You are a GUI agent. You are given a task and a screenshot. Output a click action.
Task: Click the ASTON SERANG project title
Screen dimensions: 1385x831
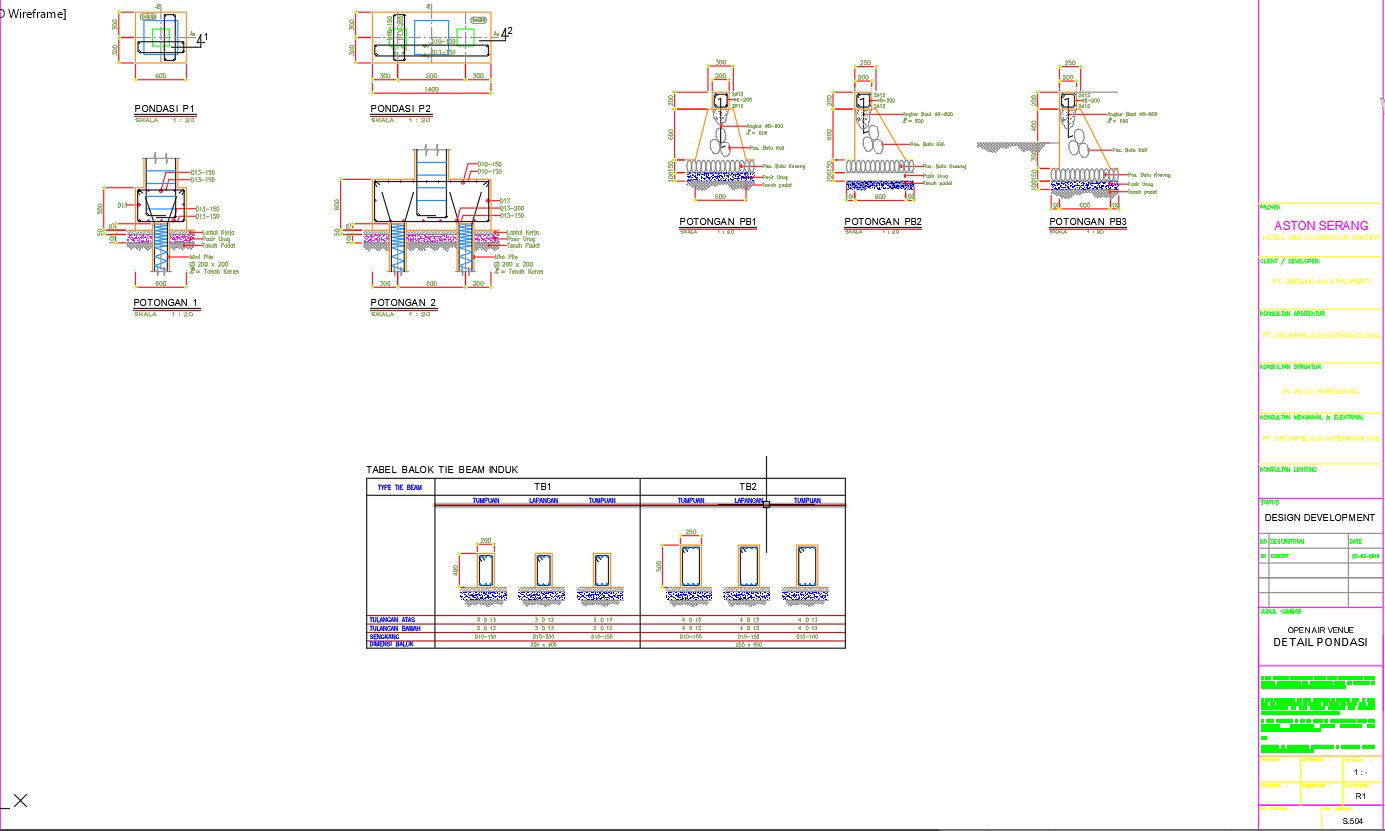(x=1320, y=226)
